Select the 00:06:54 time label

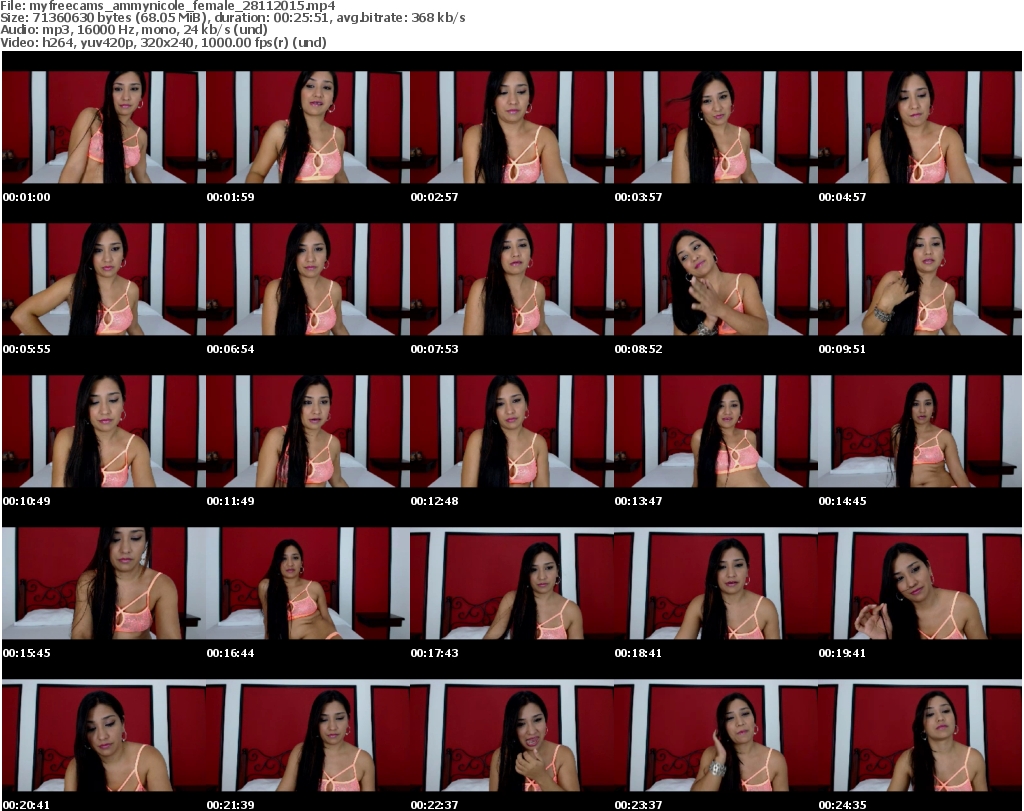[x=231, y=349]
